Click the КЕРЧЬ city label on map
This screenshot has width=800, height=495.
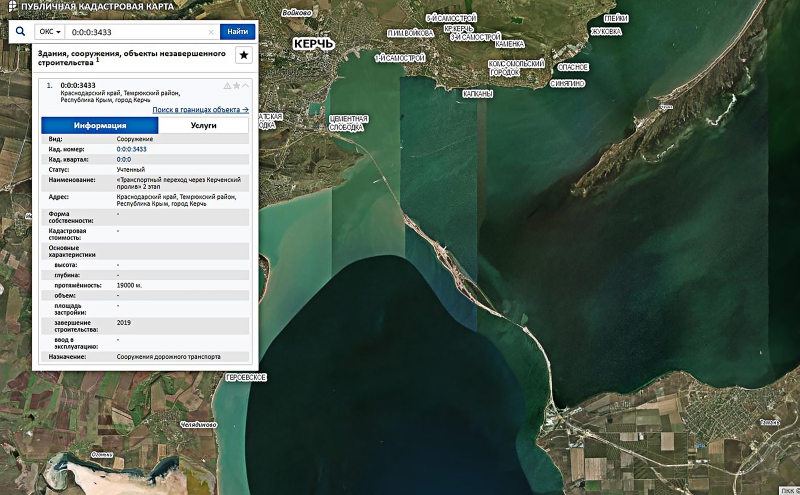click(313, 44)
